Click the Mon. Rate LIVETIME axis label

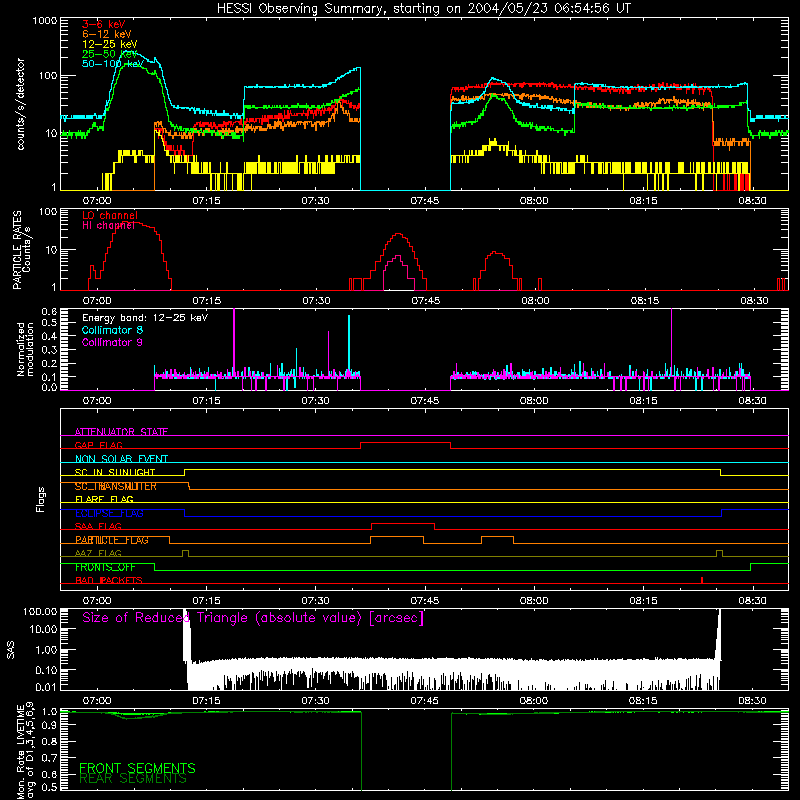(x=25, y=750)
